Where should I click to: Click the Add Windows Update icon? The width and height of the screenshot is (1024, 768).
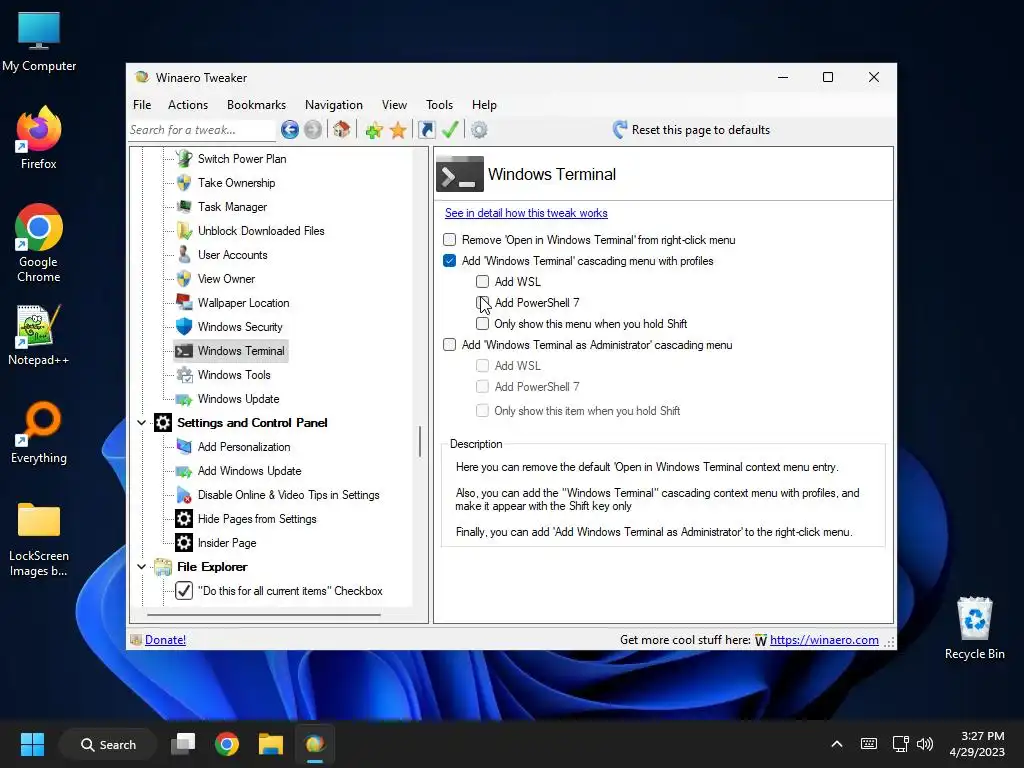pos(184,471)
